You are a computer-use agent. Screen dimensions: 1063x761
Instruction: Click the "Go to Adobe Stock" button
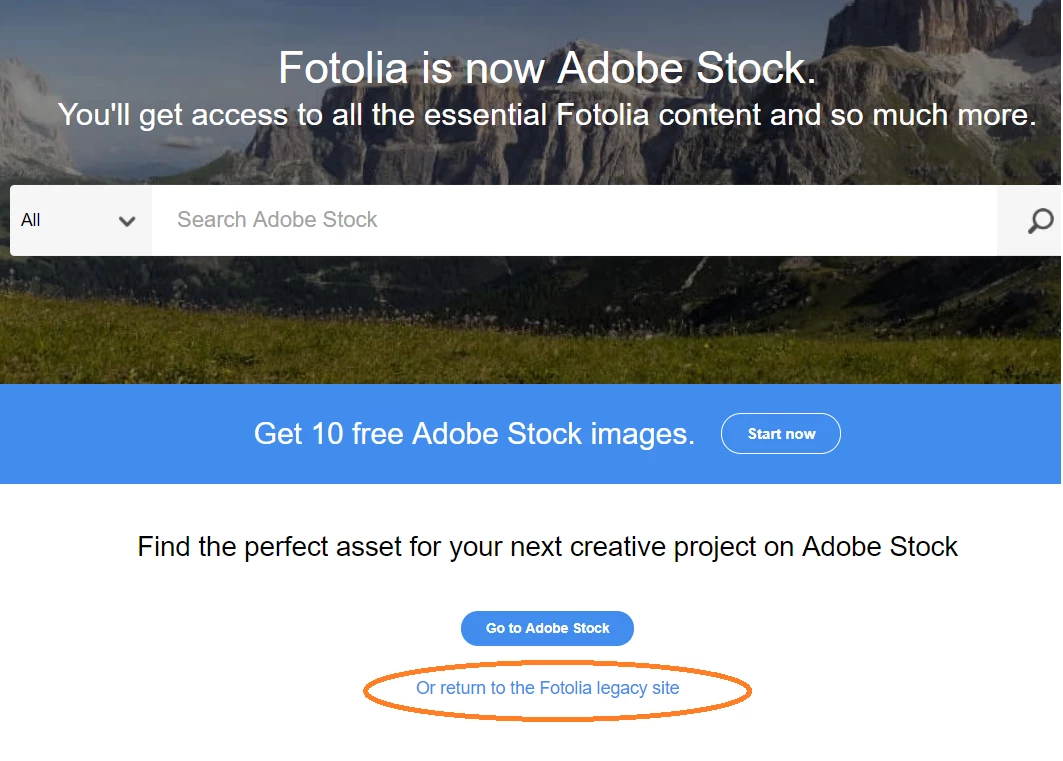[547, 628]
